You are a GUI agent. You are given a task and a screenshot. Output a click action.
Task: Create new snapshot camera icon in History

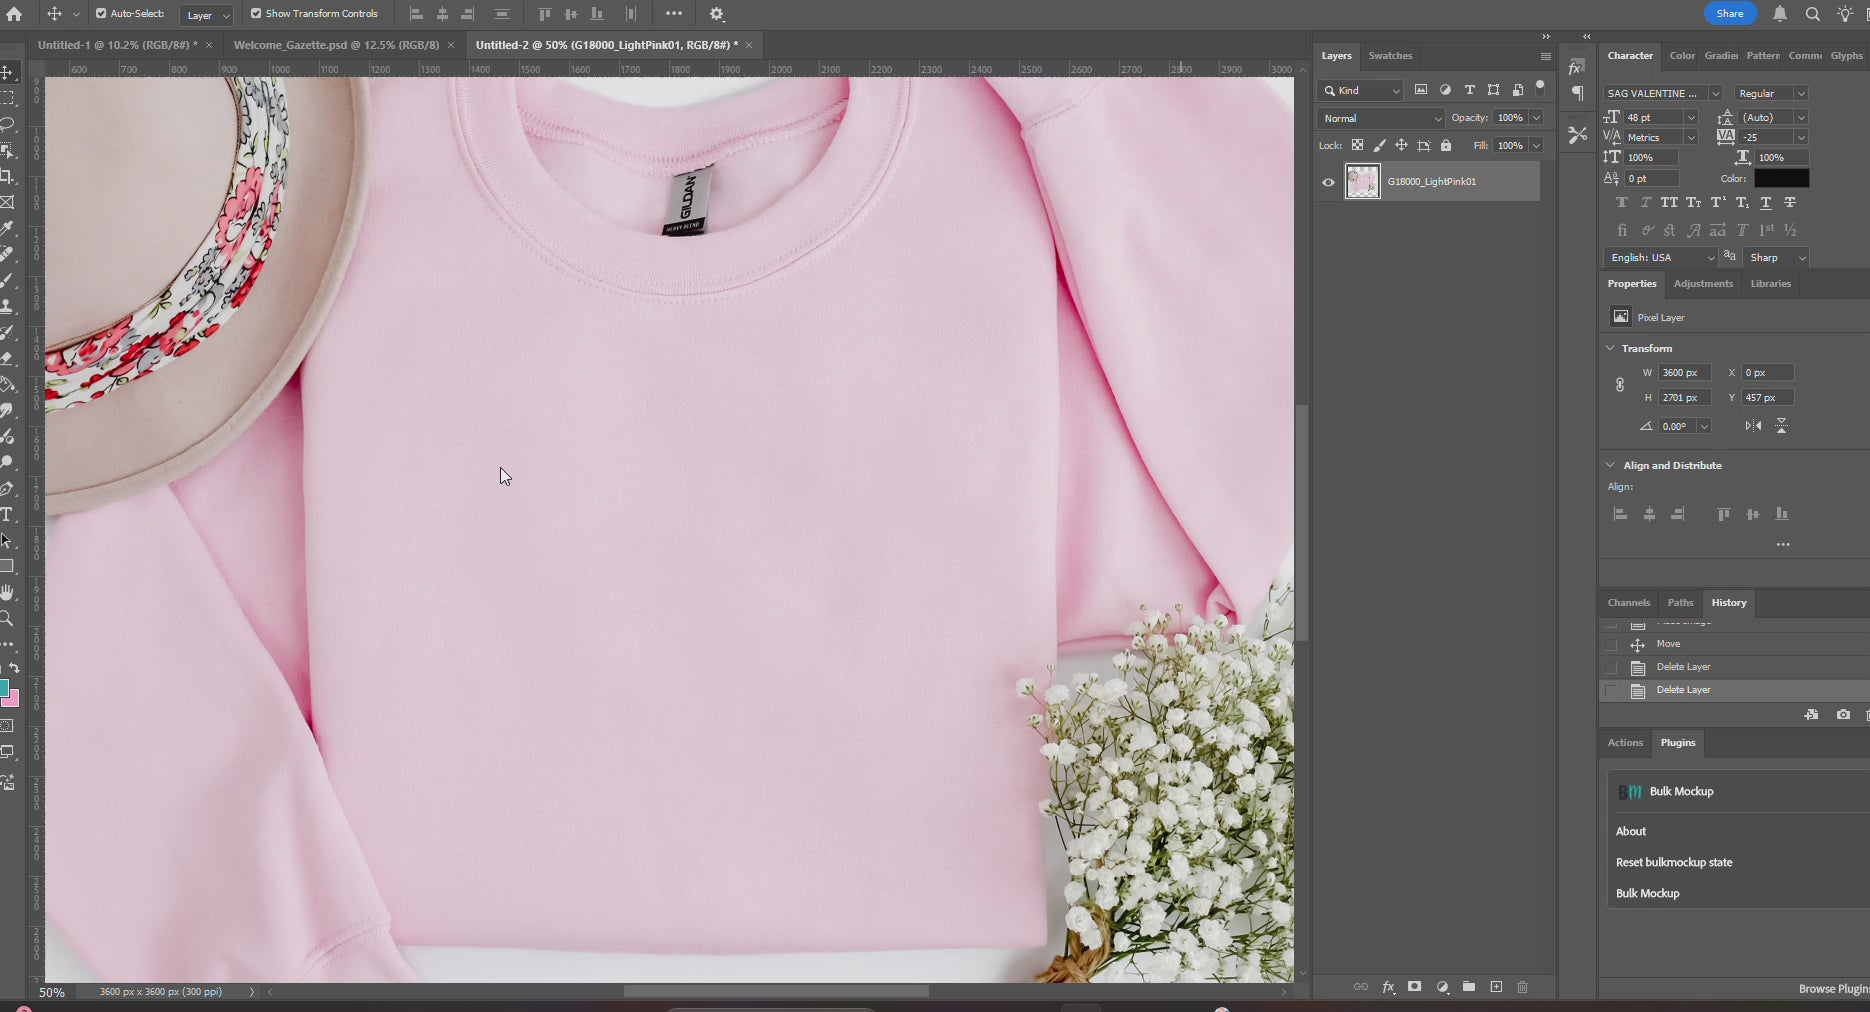point(1843,715)
